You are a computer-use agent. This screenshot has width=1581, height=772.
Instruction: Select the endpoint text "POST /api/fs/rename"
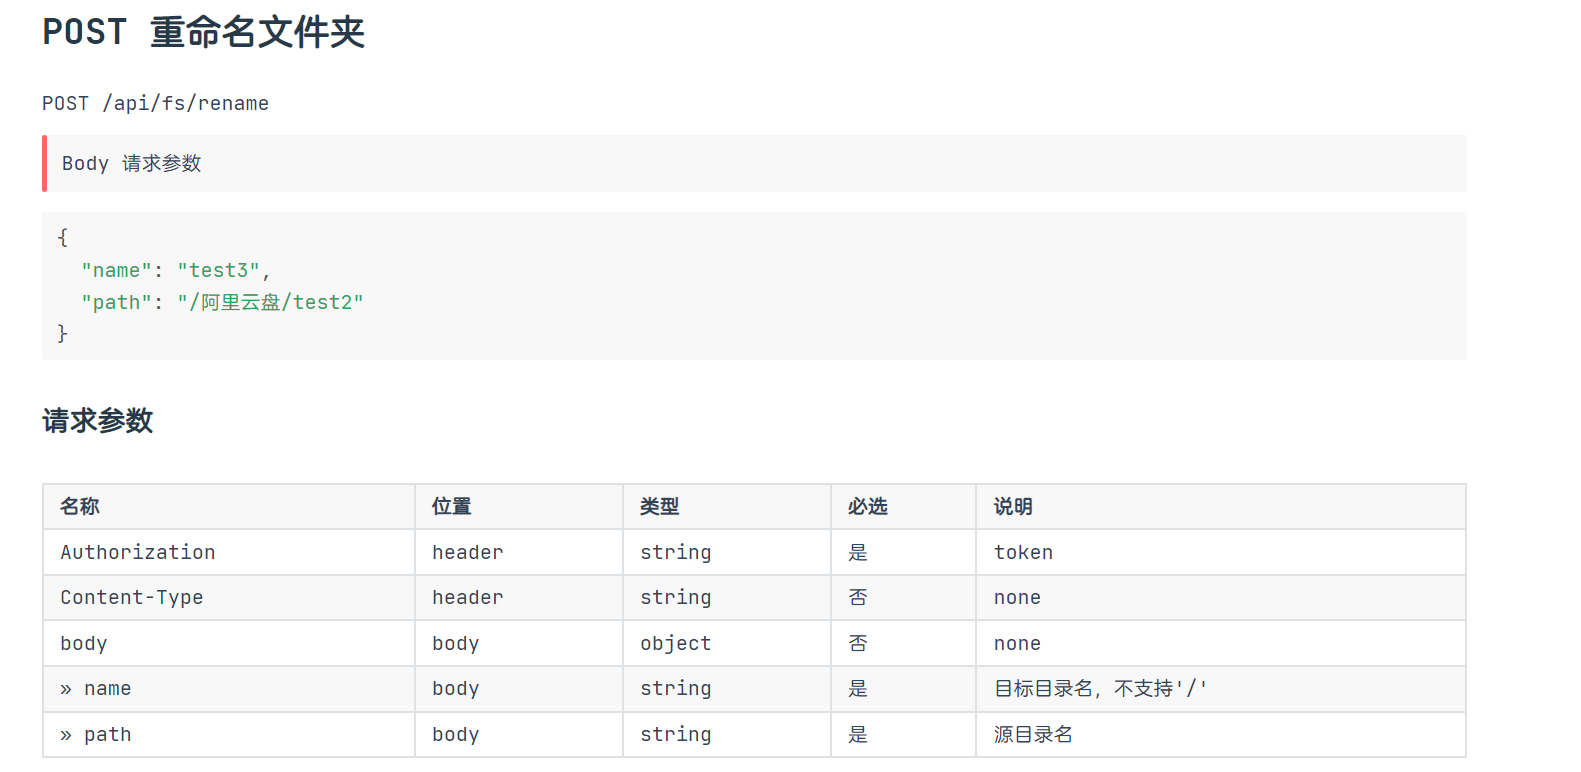point(155,103)
